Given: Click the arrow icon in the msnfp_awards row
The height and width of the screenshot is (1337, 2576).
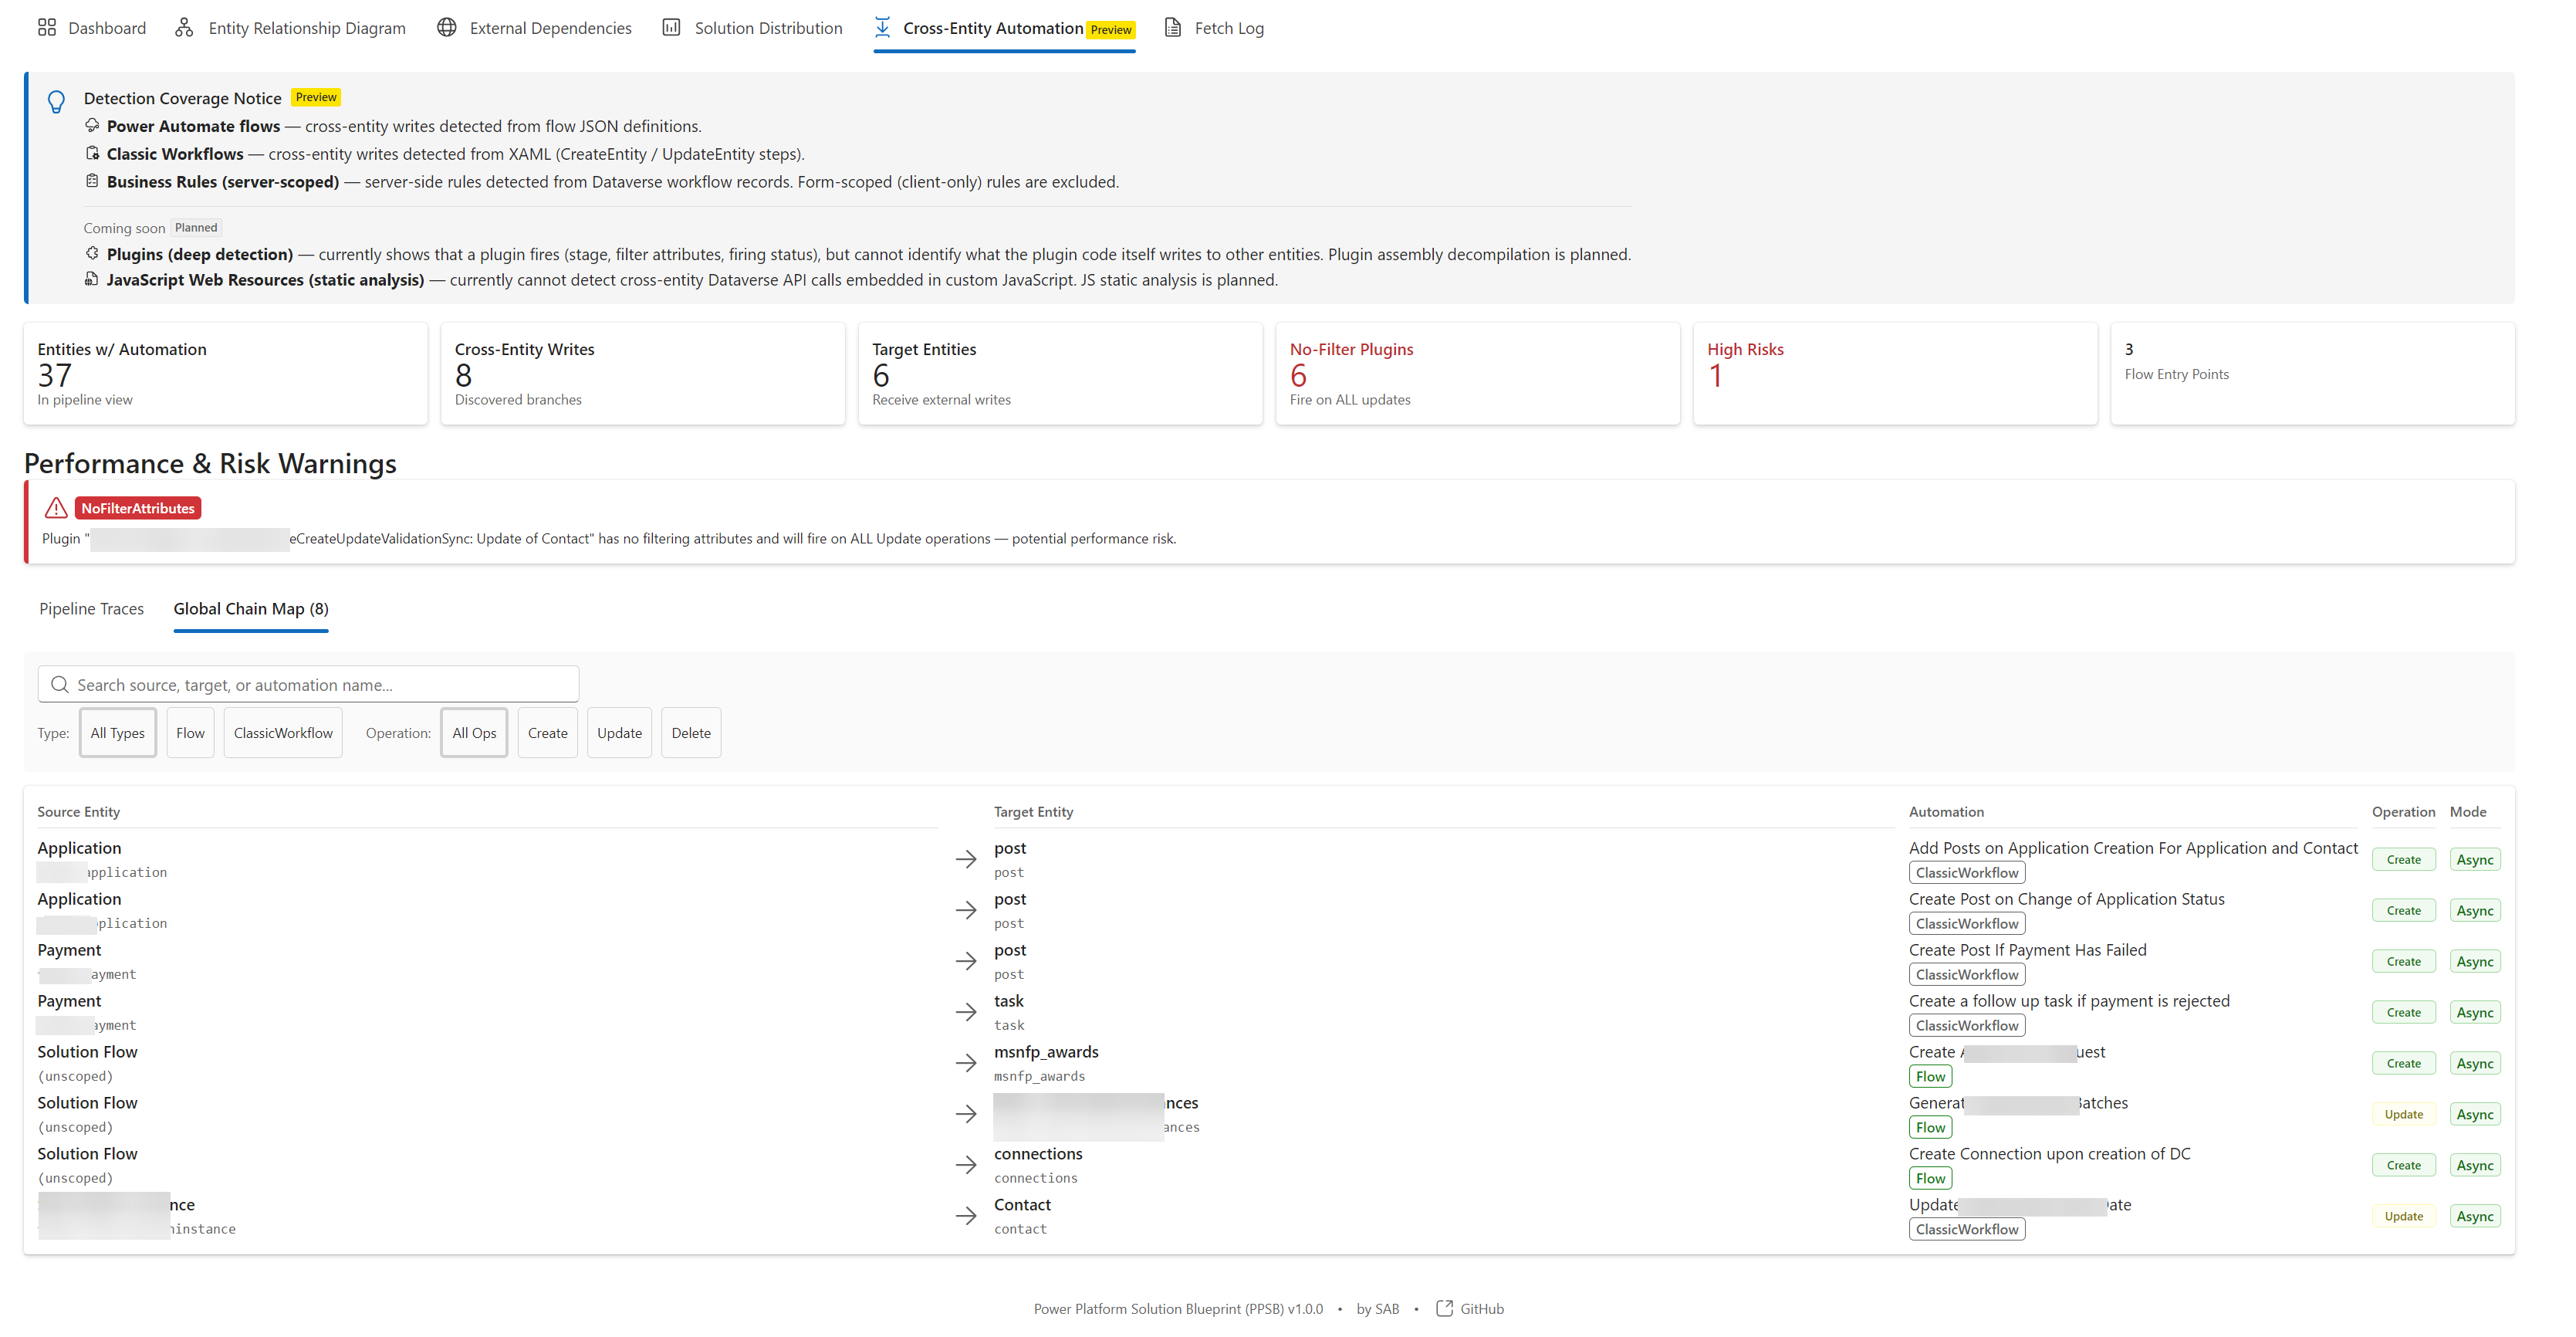Looking at the screenshot, I should pos(966,1062).
